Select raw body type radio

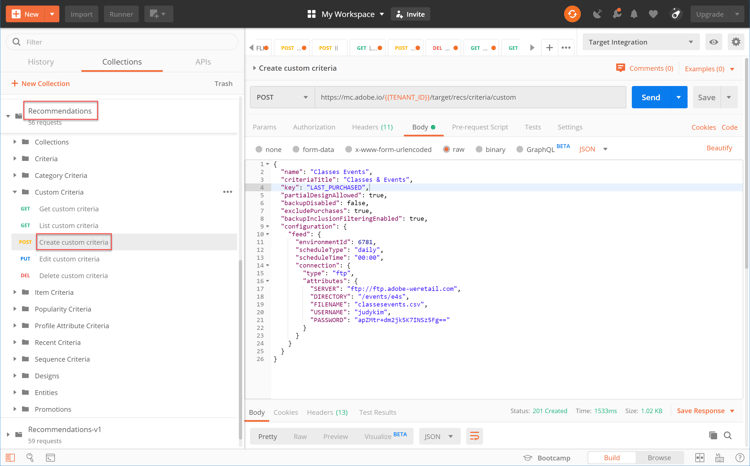point(446,149)
